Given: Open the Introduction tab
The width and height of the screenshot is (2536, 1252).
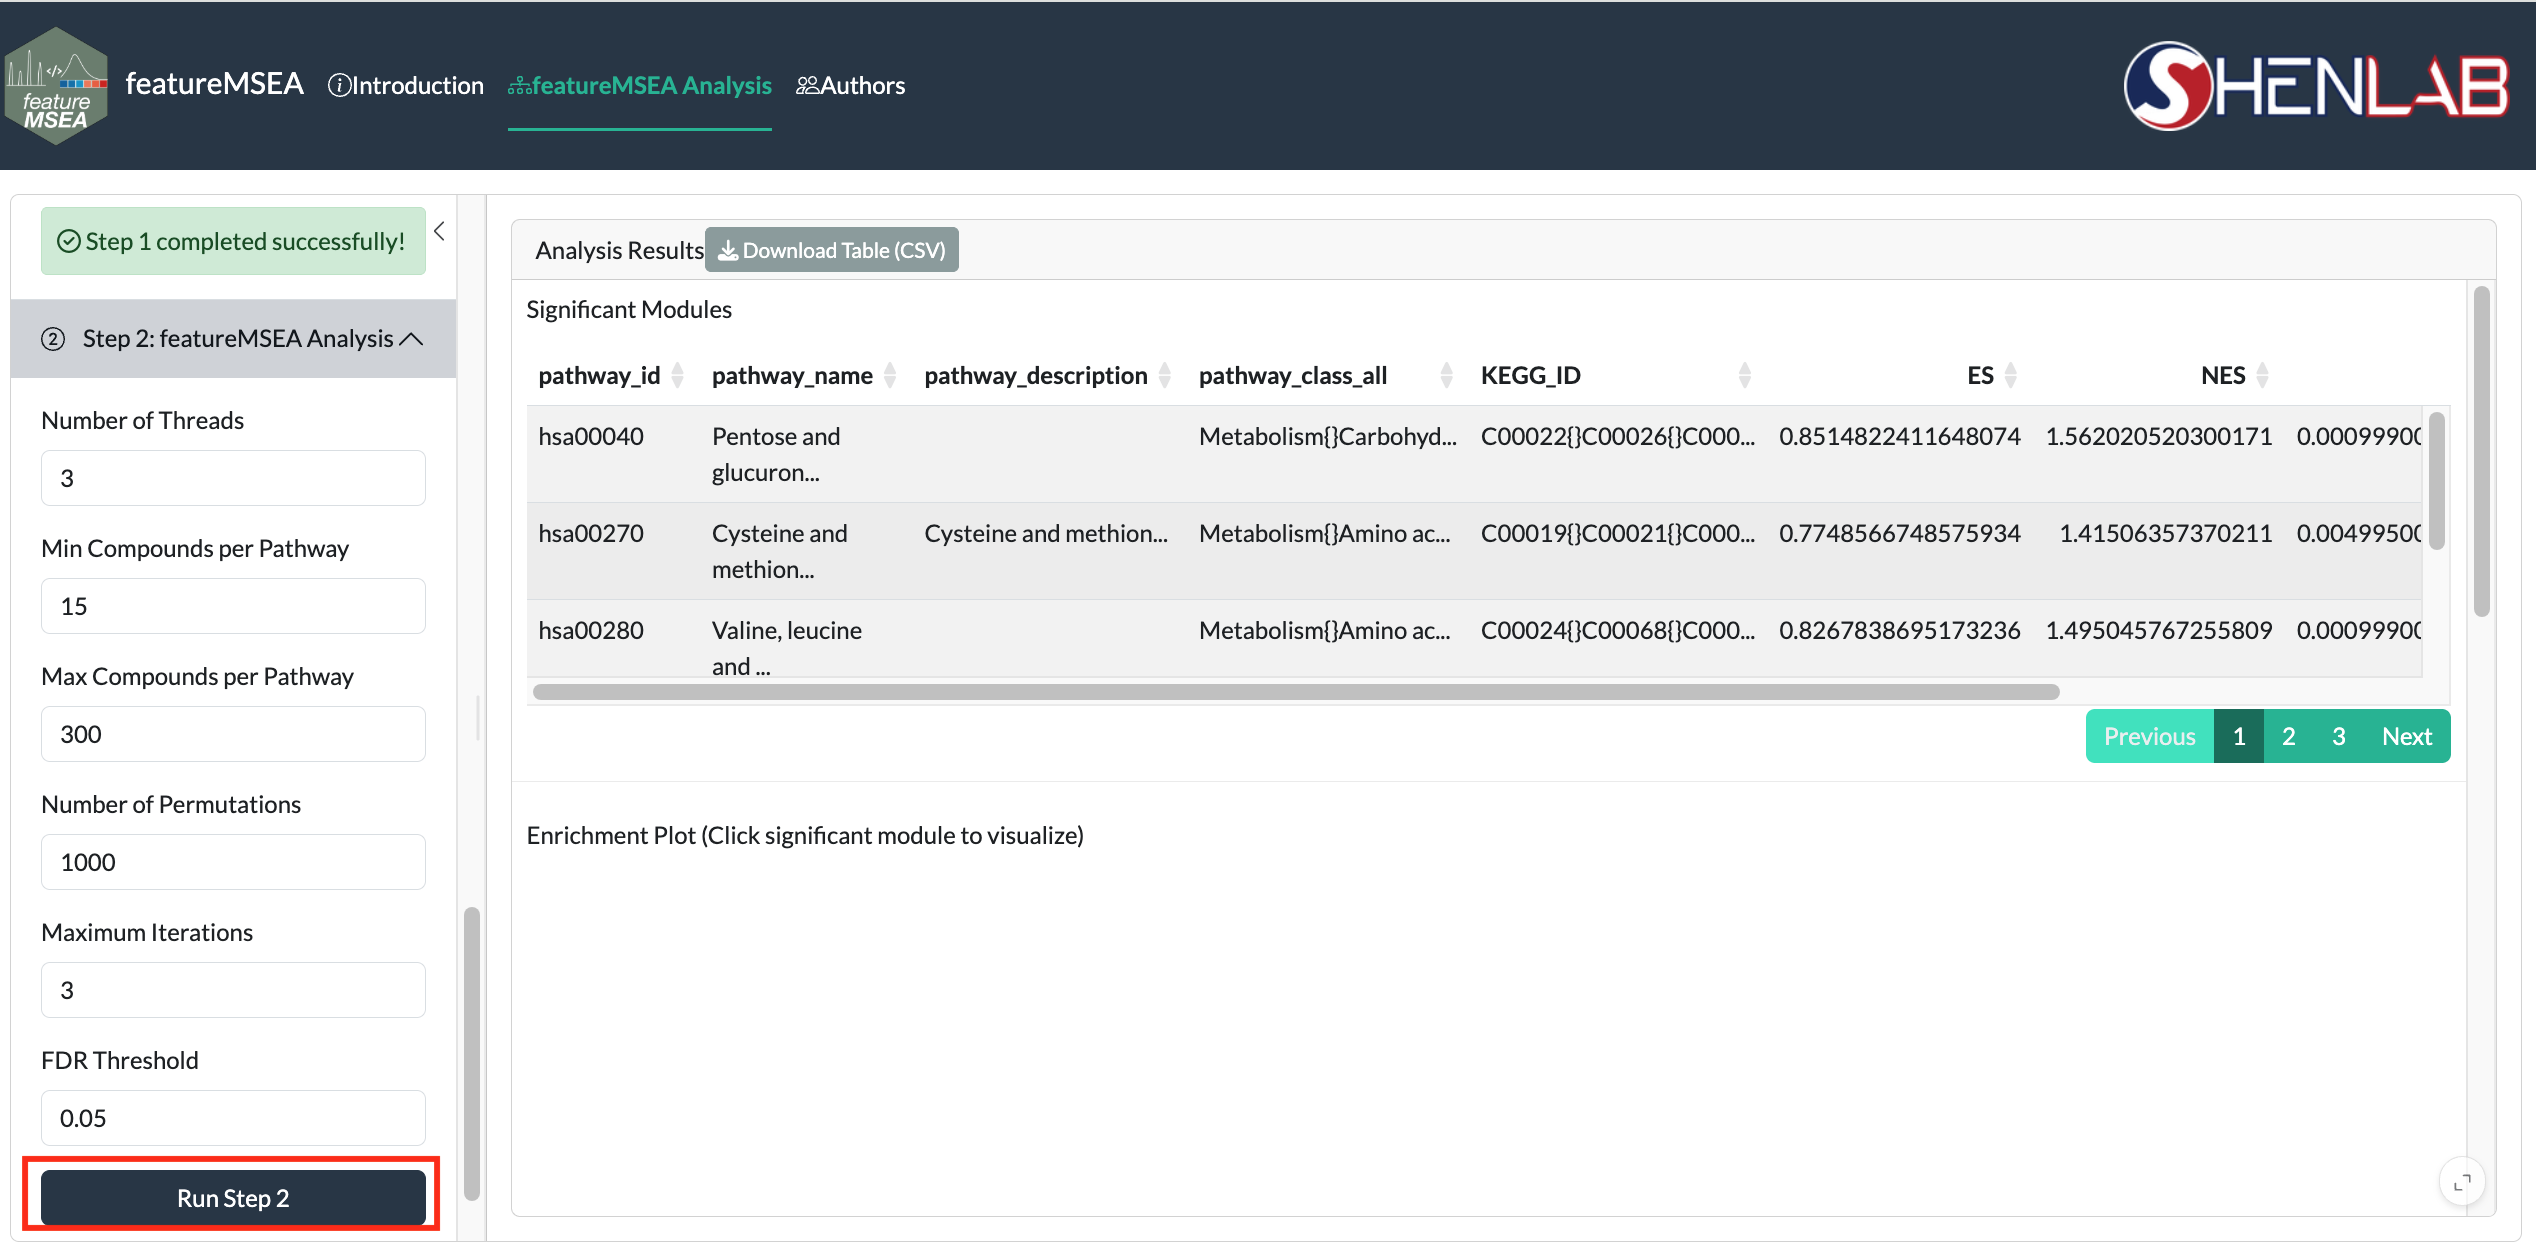Looking at the screenshot, I should [406, 86].
